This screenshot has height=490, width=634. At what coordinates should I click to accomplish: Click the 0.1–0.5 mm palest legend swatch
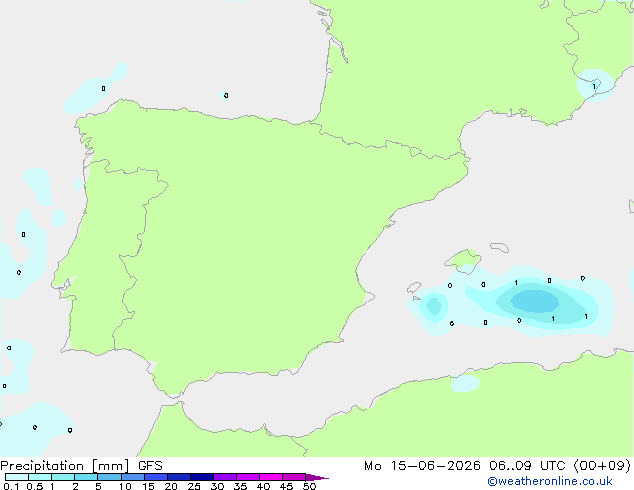pos(17,477)
